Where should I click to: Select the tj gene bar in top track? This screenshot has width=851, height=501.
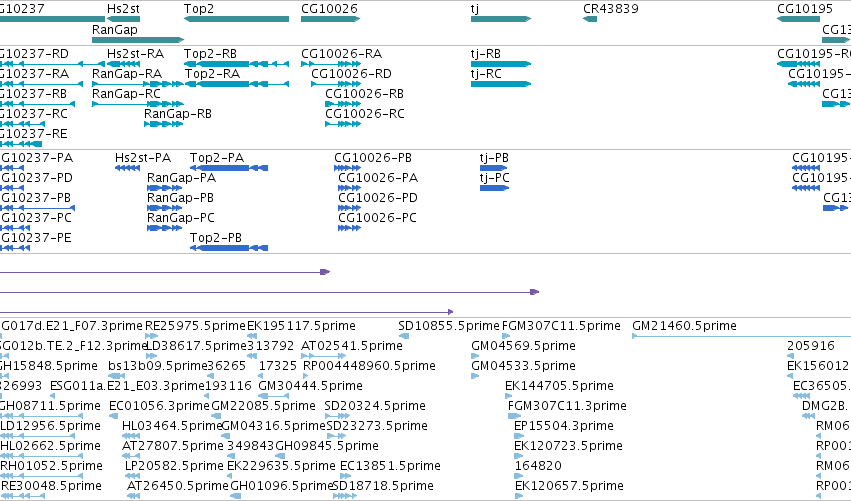point(501,19)
